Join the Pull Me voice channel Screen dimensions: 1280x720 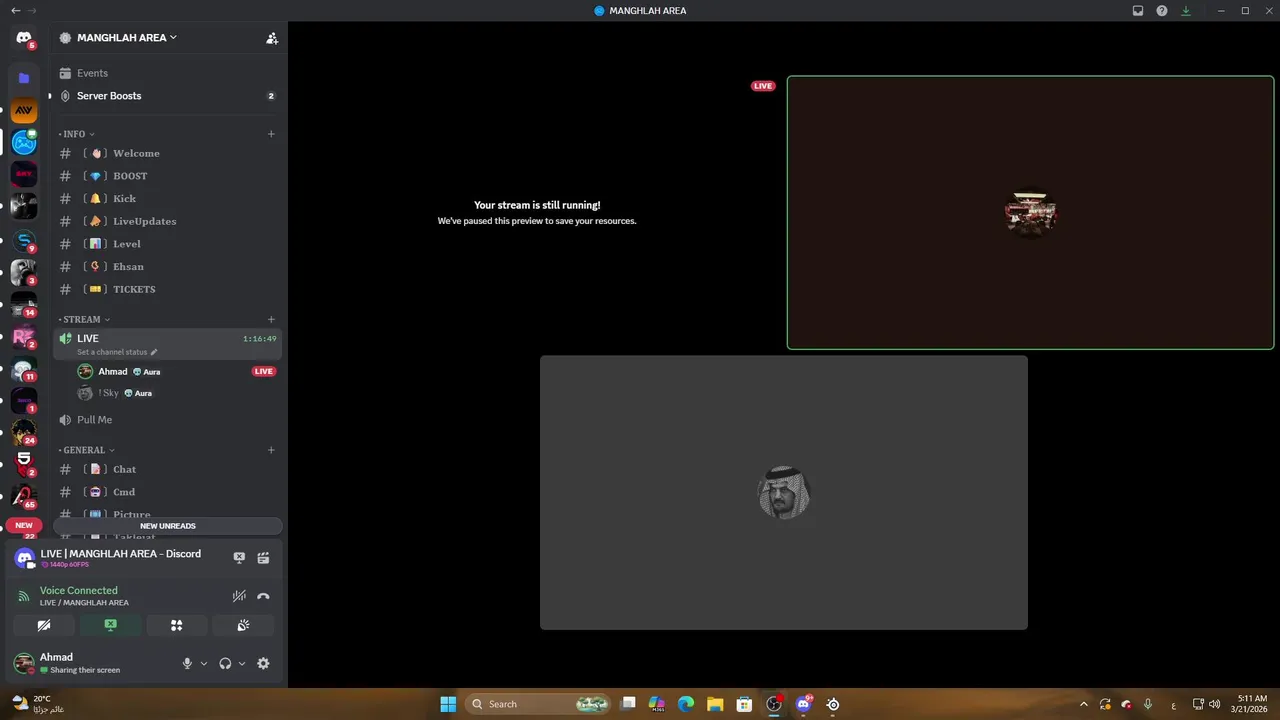(167, 420)
